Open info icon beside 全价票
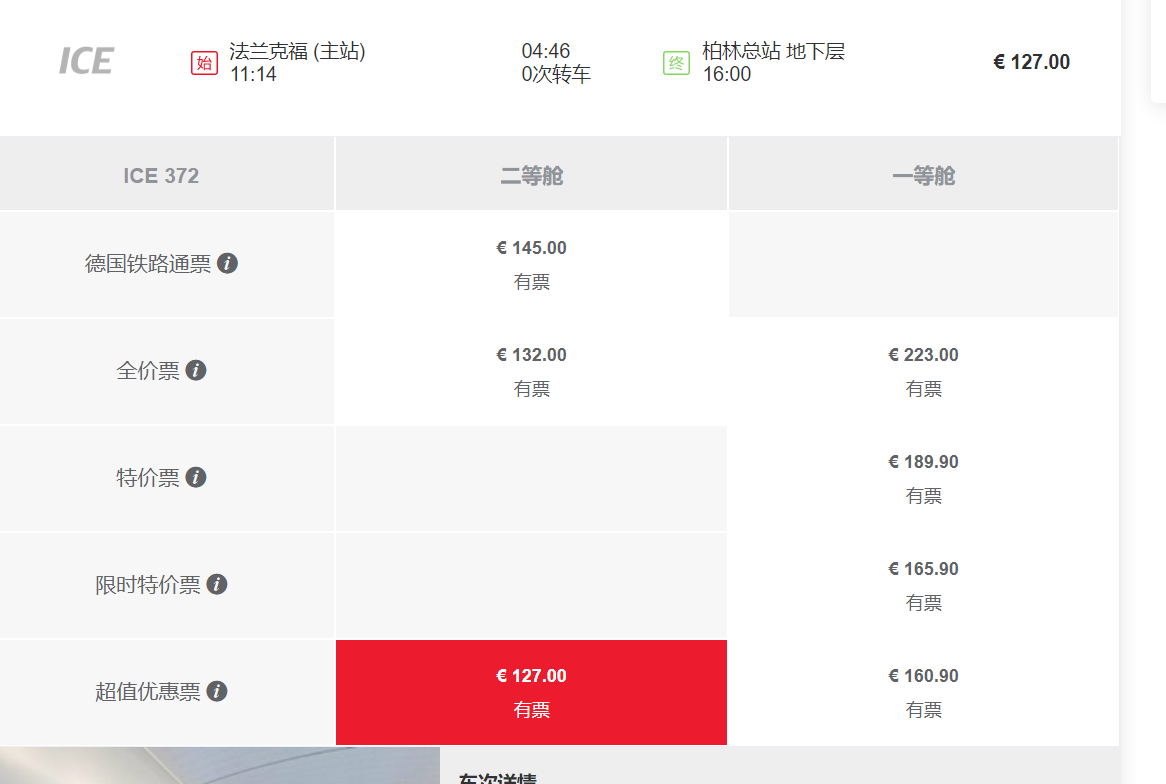This screenshot has height=784, width=1166. 196,370
